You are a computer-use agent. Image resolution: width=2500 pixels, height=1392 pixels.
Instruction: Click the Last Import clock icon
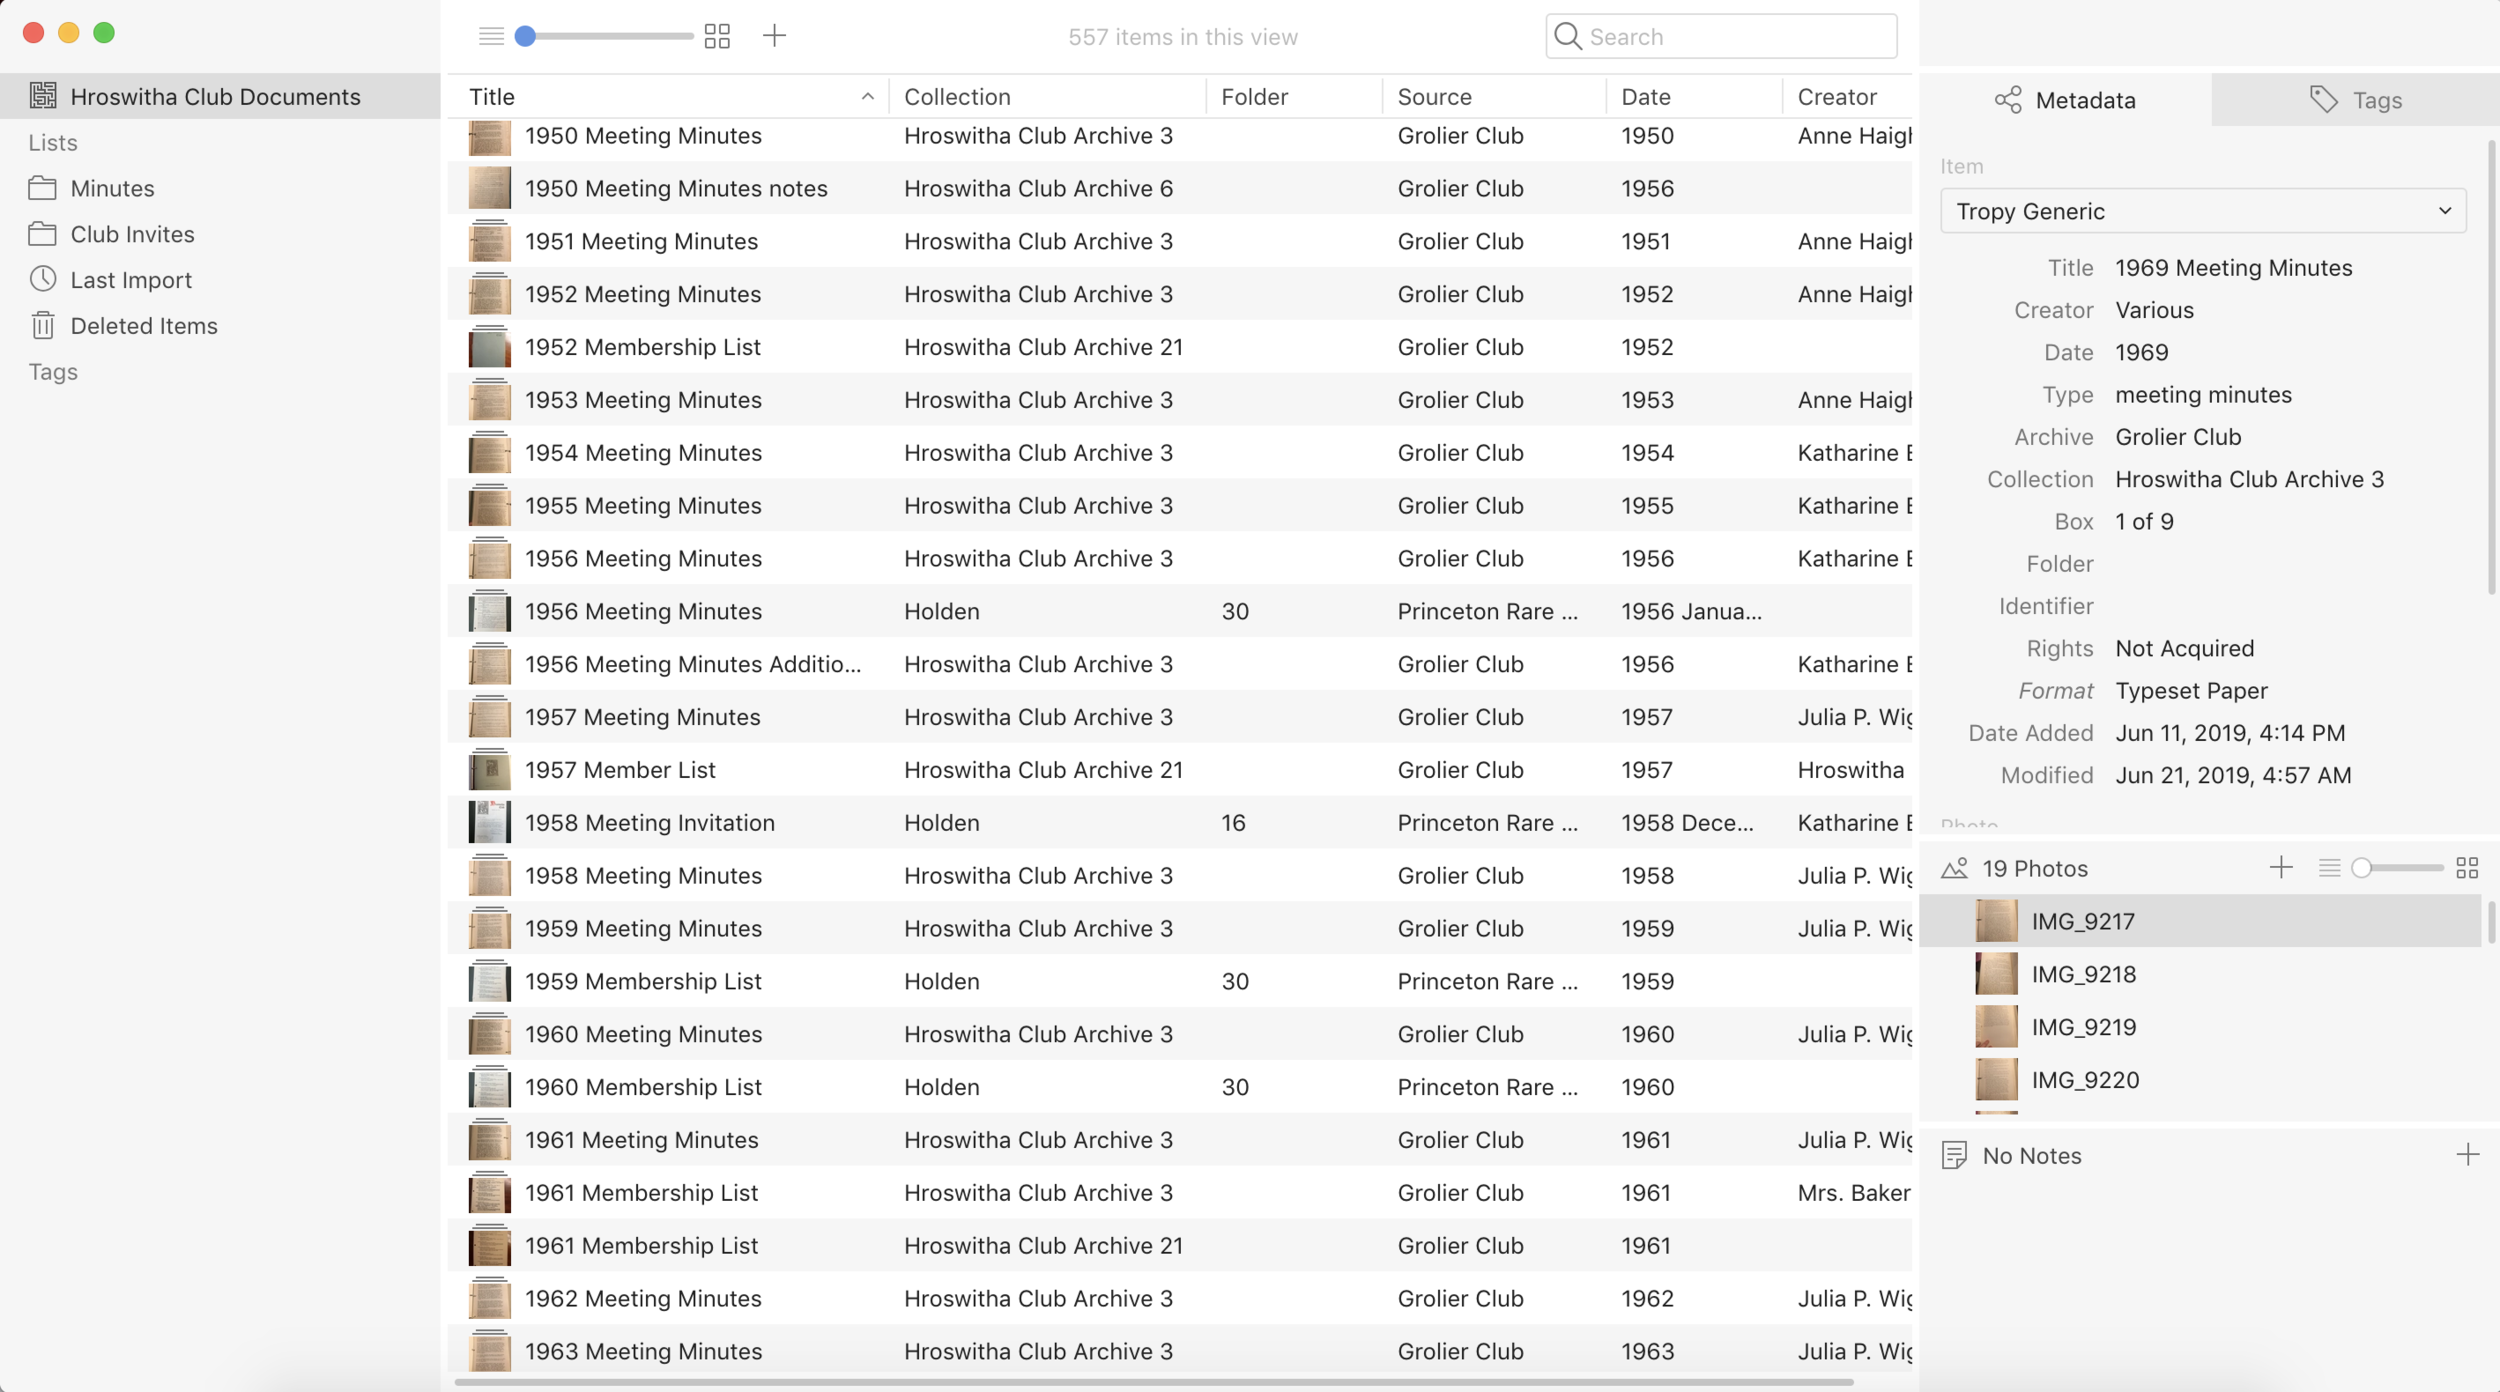tap(43, 279)
